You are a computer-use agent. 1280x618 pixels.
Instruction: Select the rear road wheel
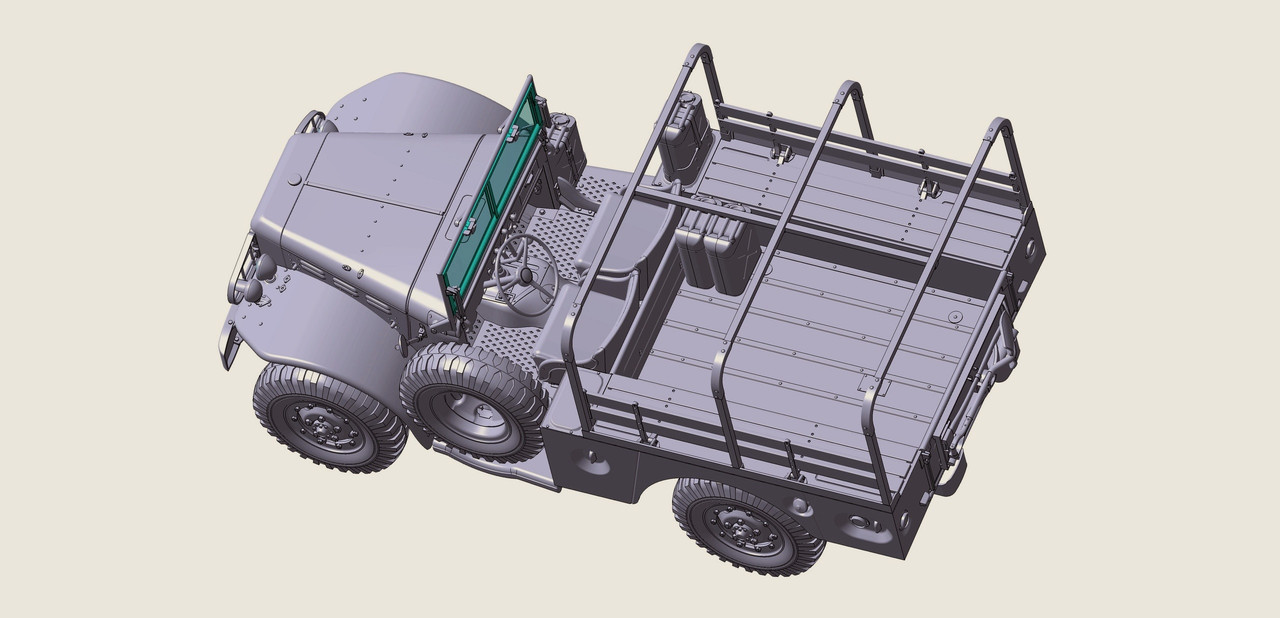click(747, 526)
